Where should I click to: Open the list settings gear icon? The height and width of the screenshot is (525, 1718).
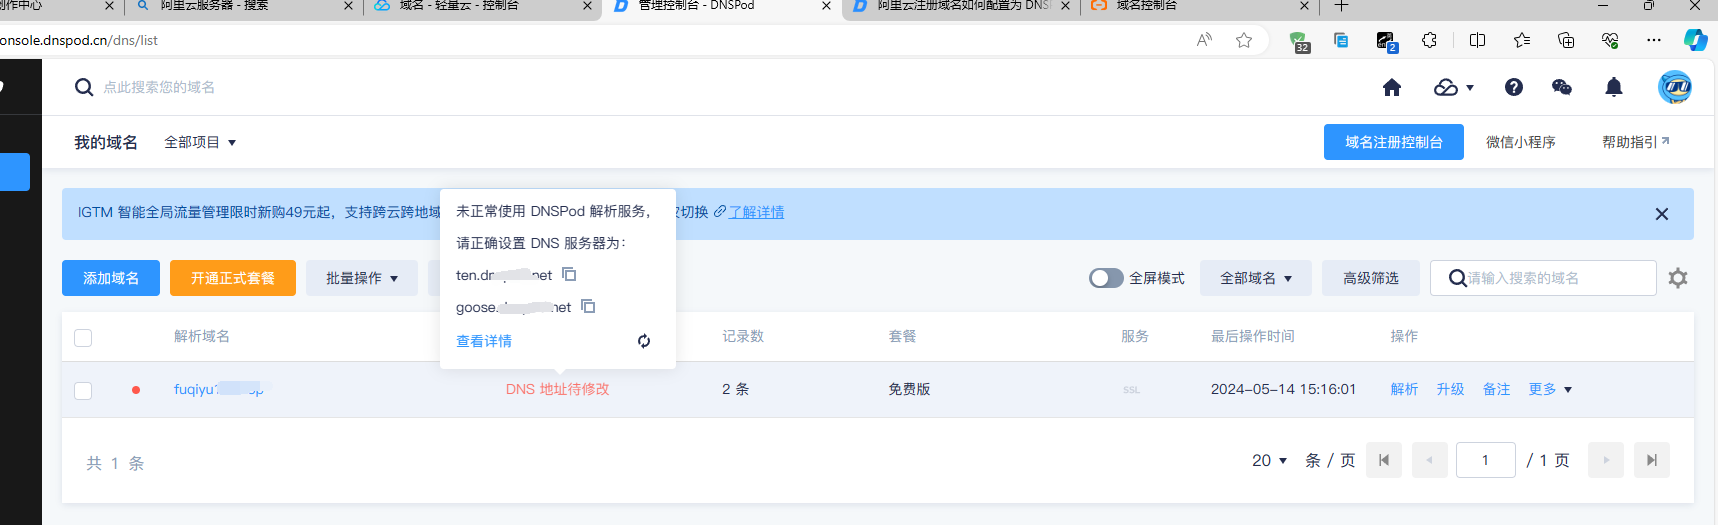pyautogui.click(x=1678, y=278)
